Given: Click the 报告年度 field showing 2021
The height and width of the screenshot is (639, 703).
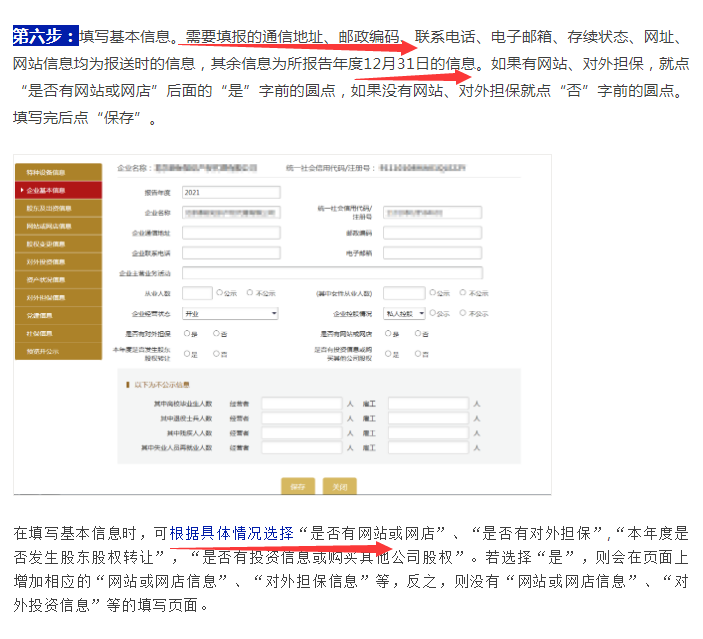Looking at the screenshot, I should click(x=230, y=192).
